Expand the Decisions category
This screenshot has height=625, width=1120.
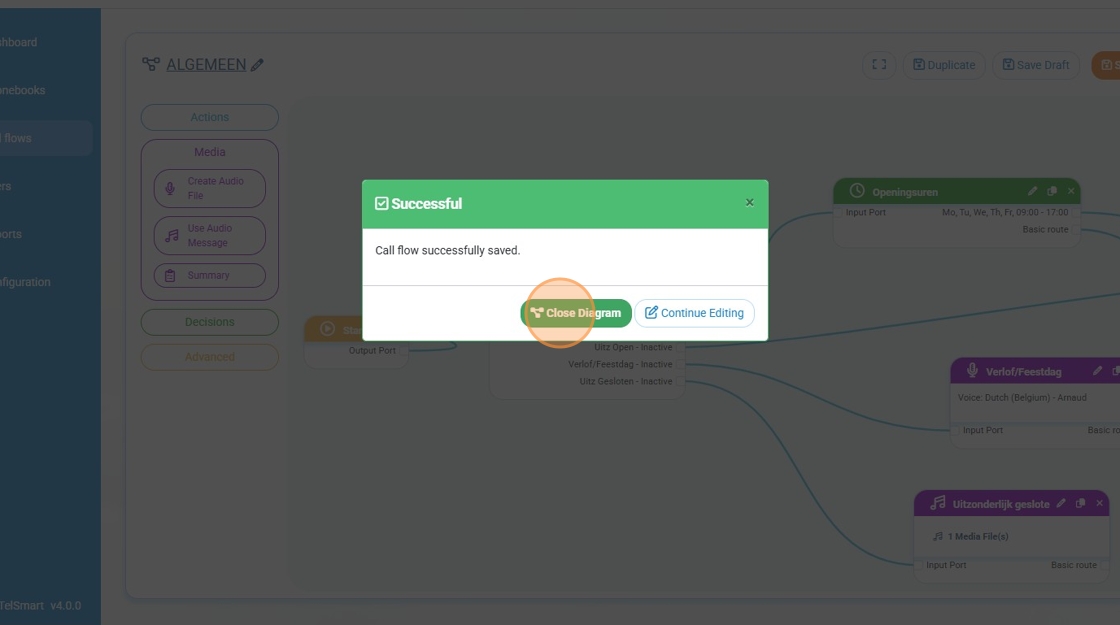209,322
